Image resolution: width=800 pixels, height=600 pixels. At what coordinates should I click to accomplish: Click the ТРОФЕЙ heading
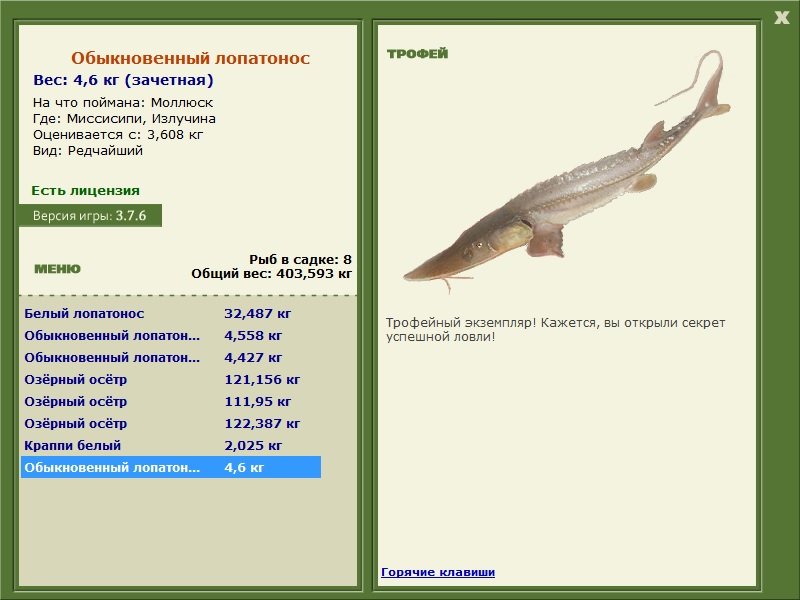[417, 54]
